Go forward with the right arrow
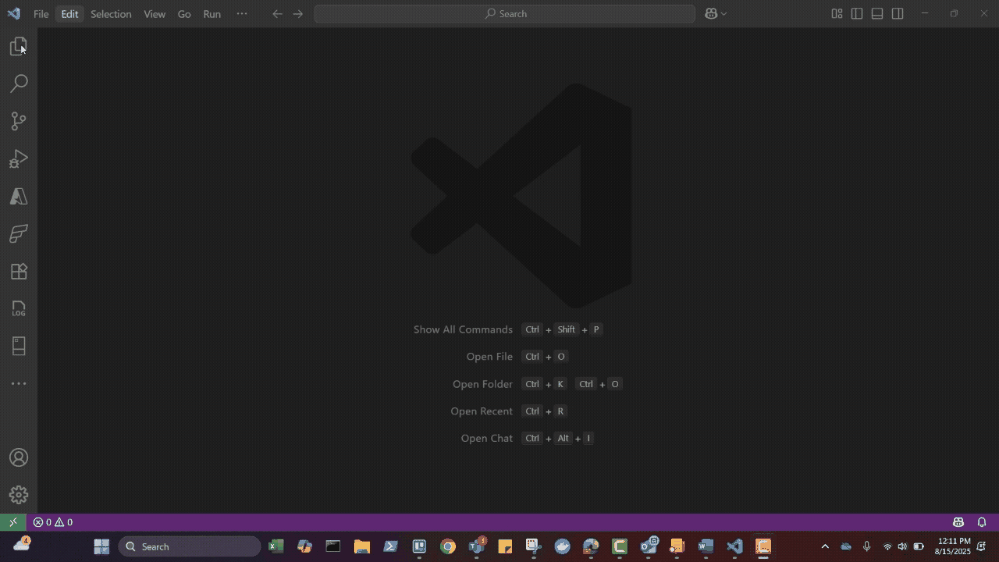999x562 pixels. [x=298, y=13]
